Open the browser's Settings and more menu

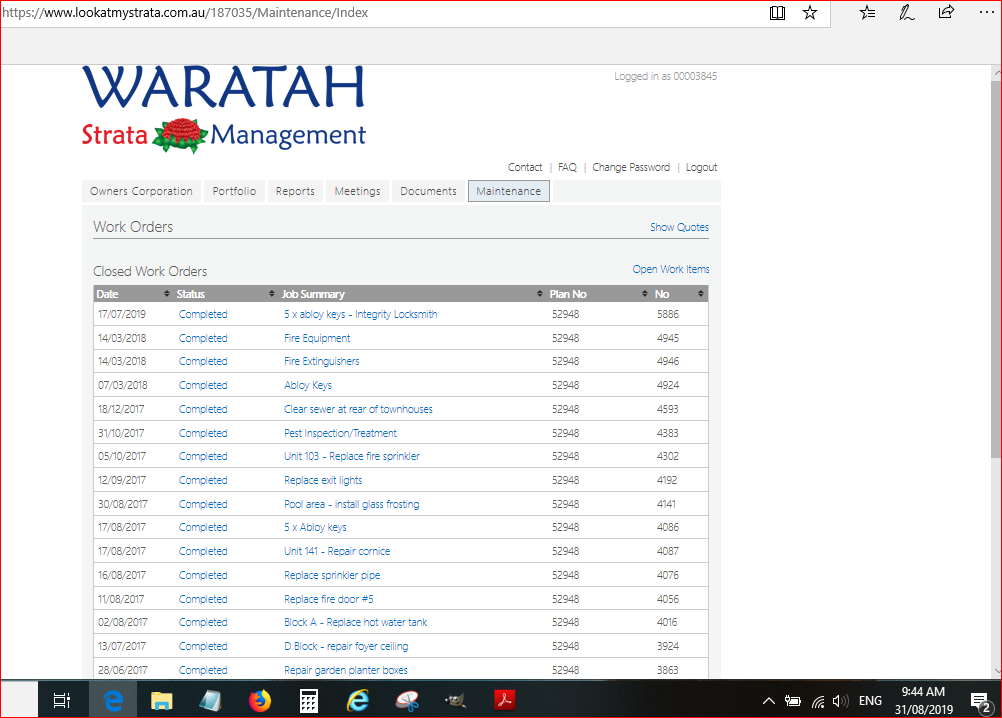point(987,12)
